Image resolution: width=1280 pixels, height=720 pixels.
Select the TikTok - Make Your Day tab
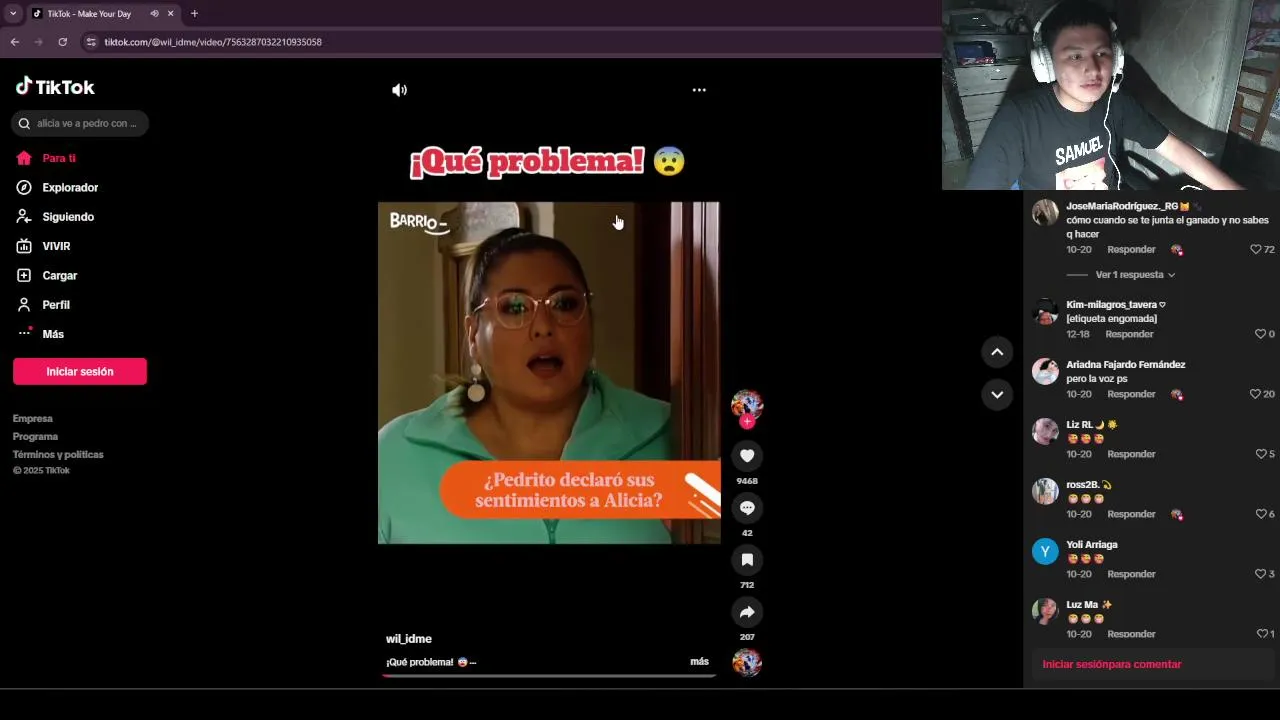point(103,14)
